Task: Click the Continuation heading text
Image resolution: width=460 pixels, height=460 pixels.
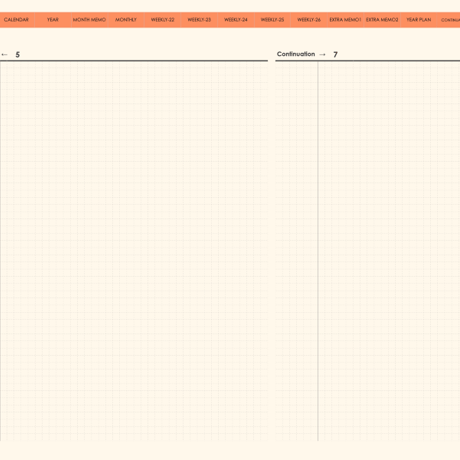Action: [296, 54]
